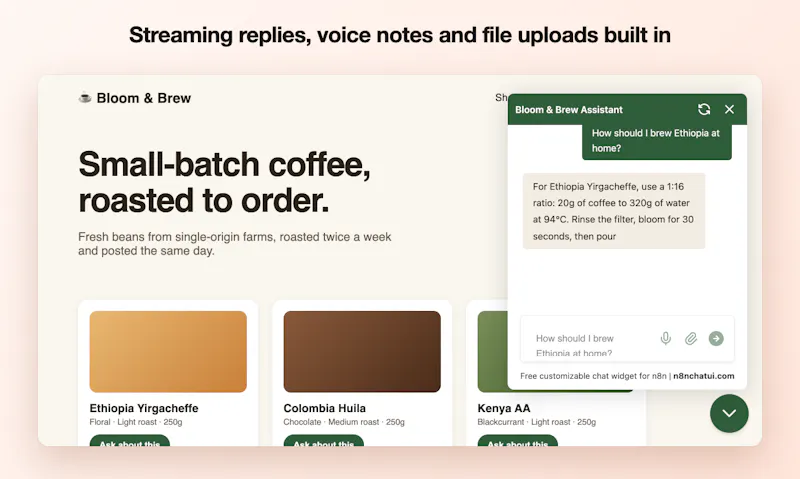Click 'Blackcurrant · Light roast · 250g' description
Viewport: 800px width, 479px height.
coord(536,422)
